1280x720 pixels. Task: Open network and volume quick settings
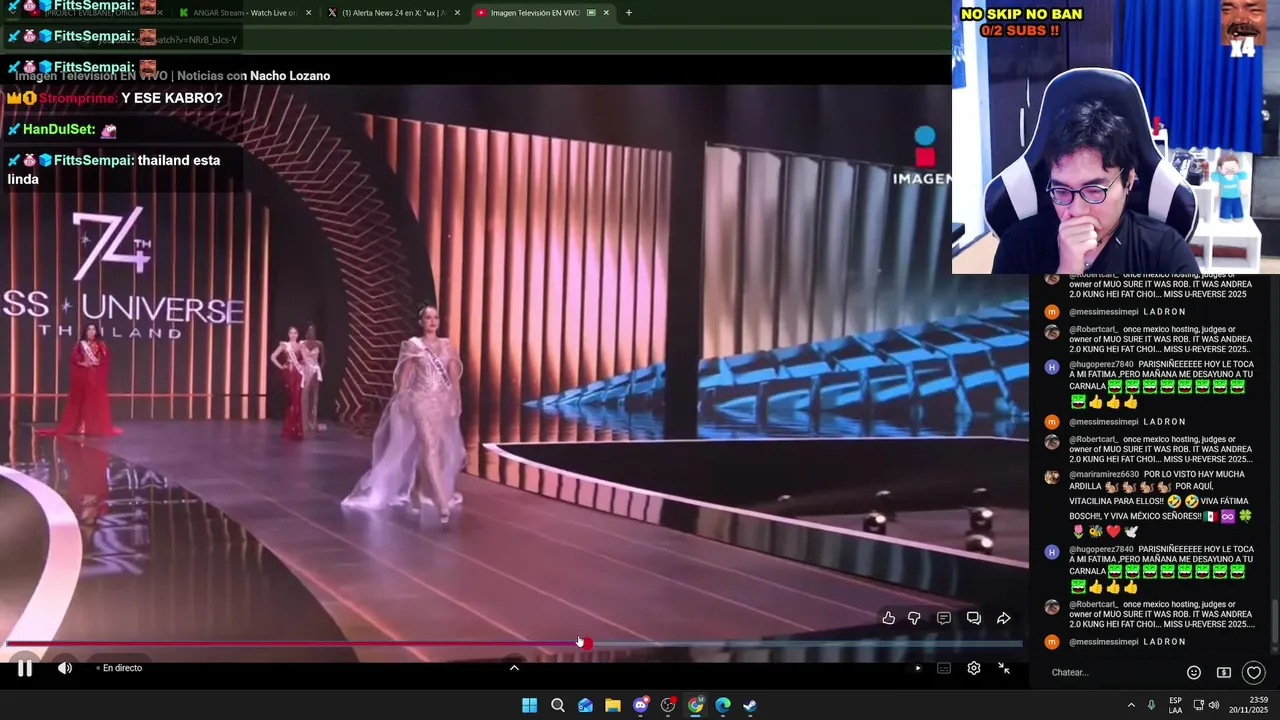click(x=1206, y=705)
